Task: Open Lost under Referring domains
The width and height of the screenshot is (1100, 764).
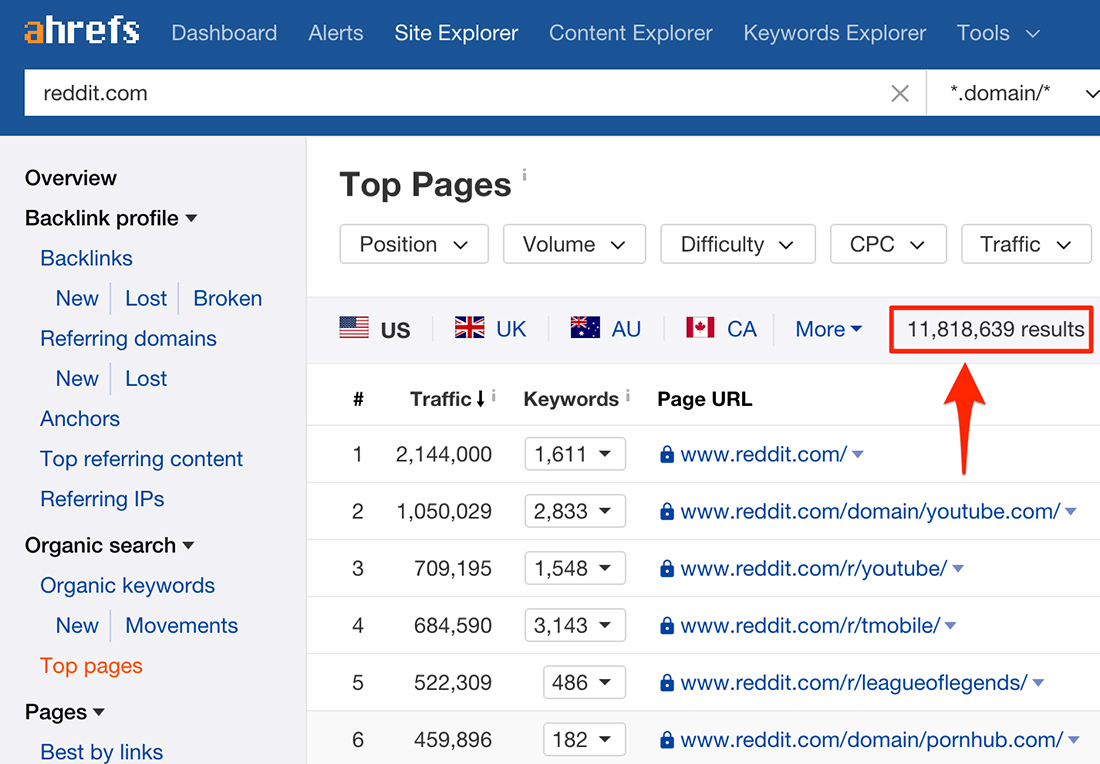Action: coord(146,378)
